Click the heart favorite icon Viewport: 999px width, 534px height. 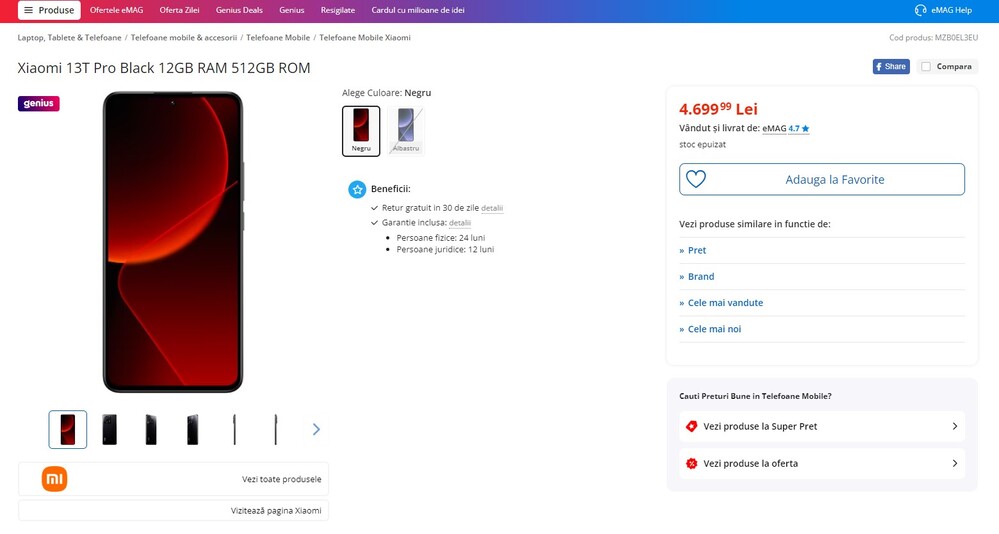click(696, 179)
